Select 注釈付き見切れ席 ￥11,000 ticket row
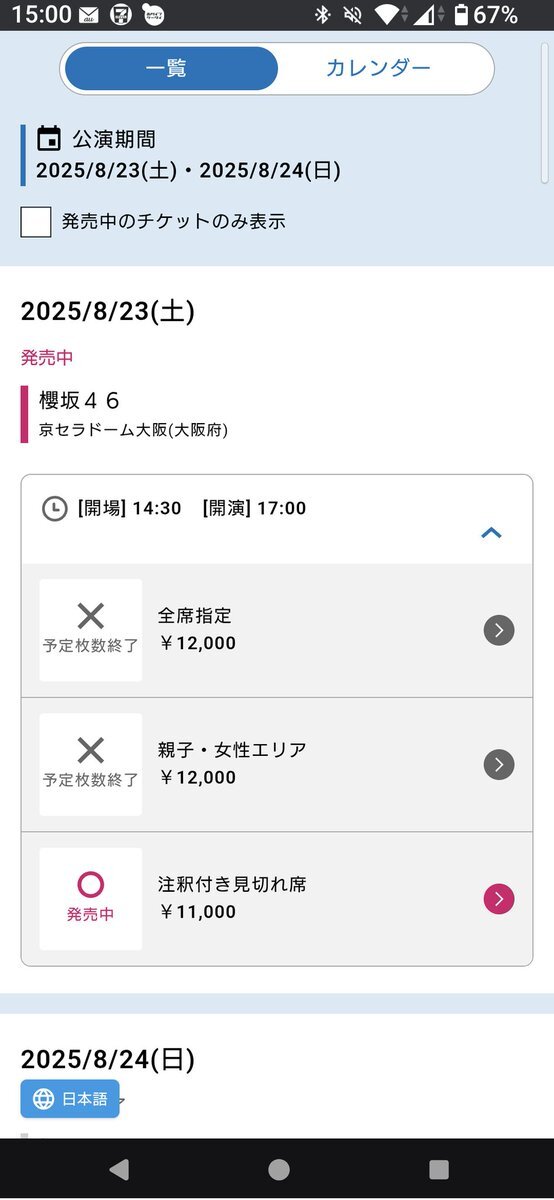554x1200 pixels. tap(277, 899)
